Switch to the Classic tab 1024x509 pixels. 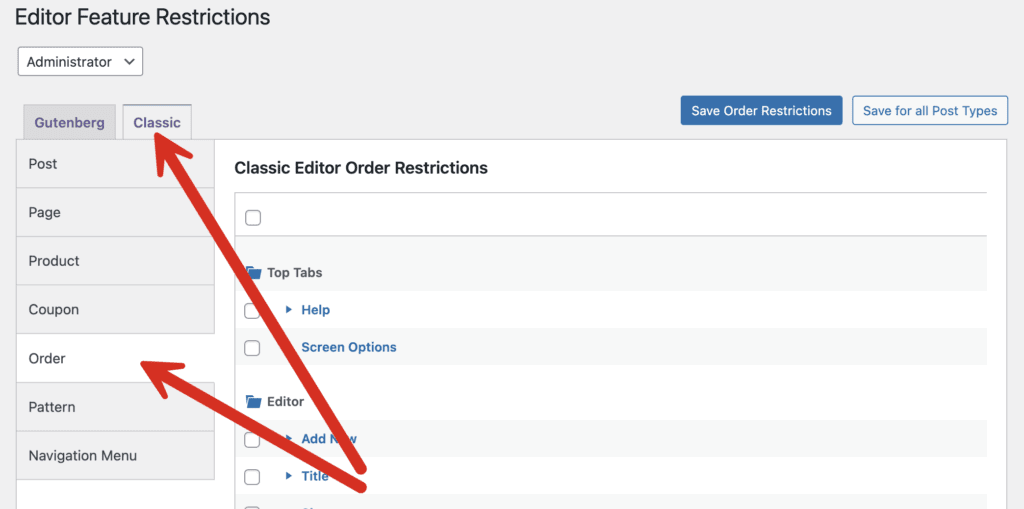tap(157, 122)
